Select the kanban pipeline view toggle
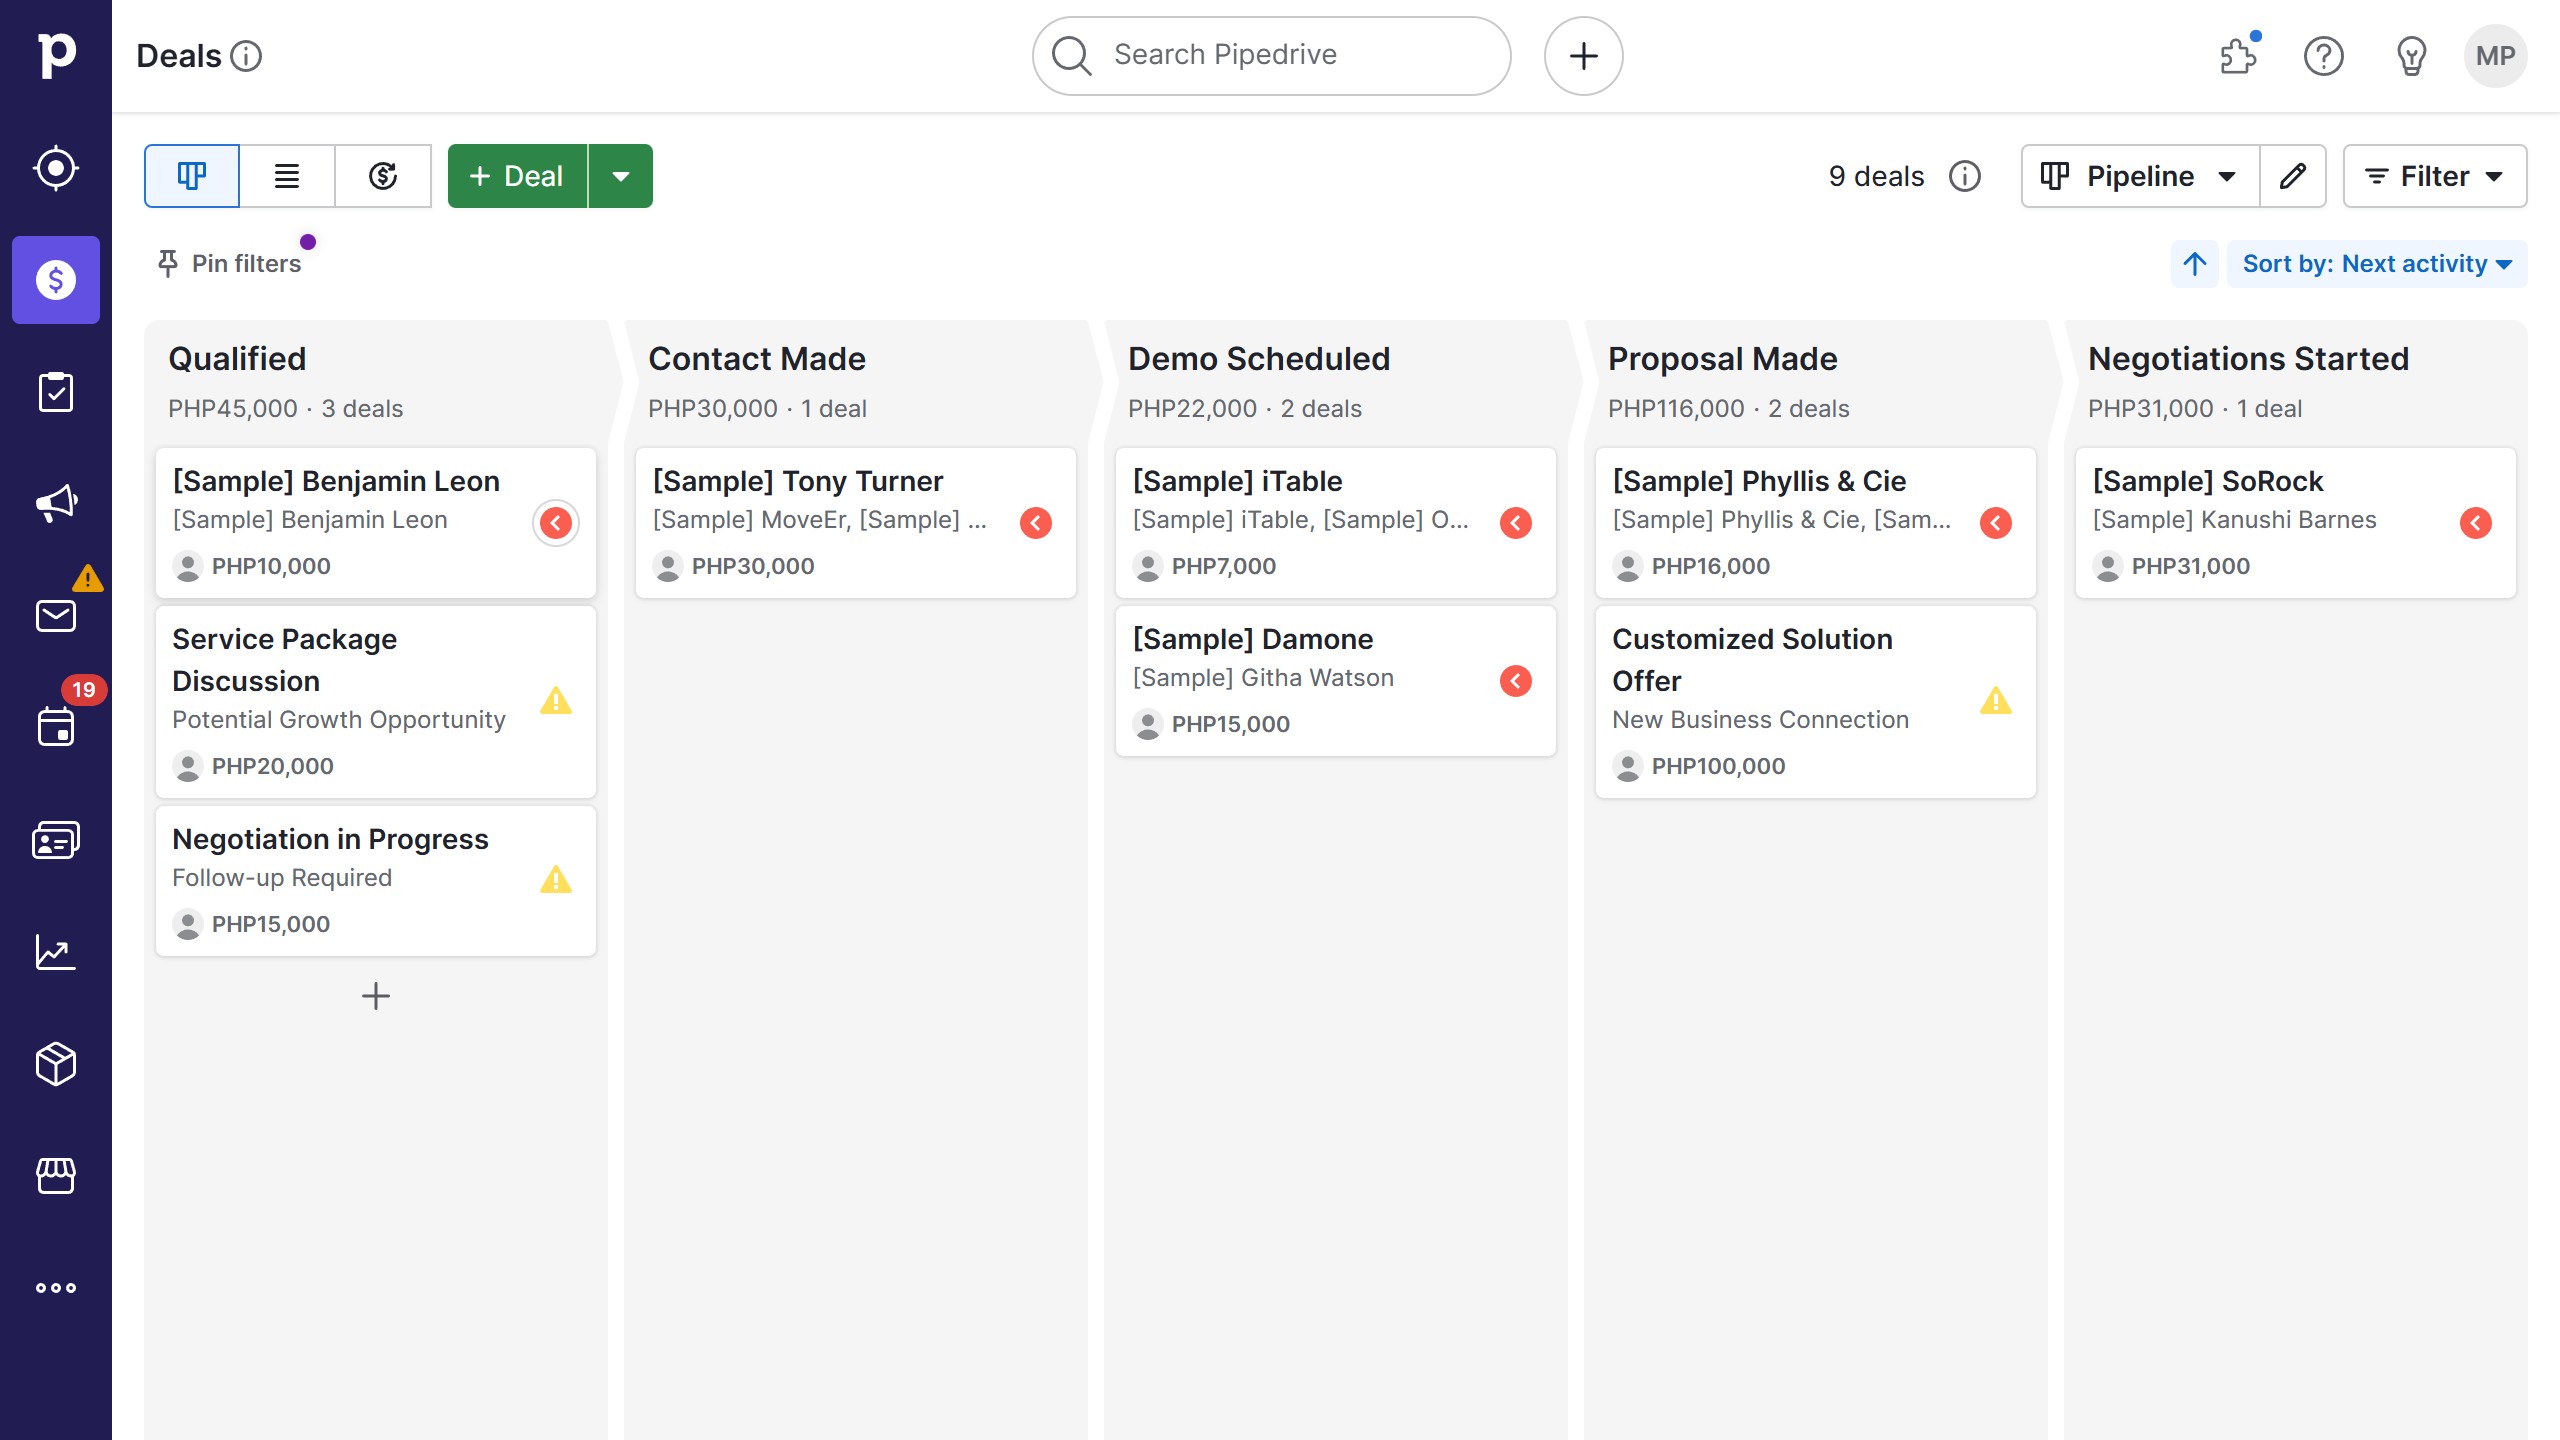2560x1440 pixels. click(x=191, y=176)
